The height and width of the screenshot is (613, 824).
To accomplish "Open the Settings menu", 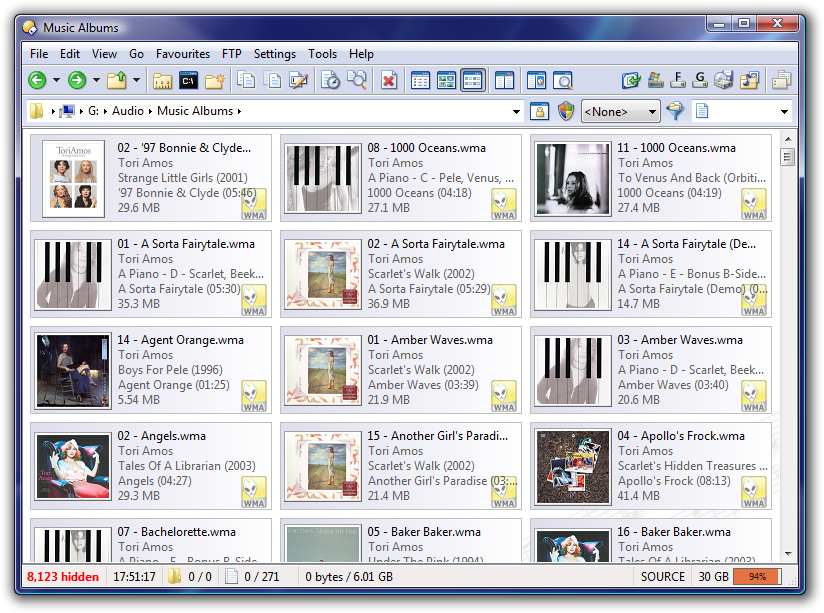I will click(x=275, y=54).
